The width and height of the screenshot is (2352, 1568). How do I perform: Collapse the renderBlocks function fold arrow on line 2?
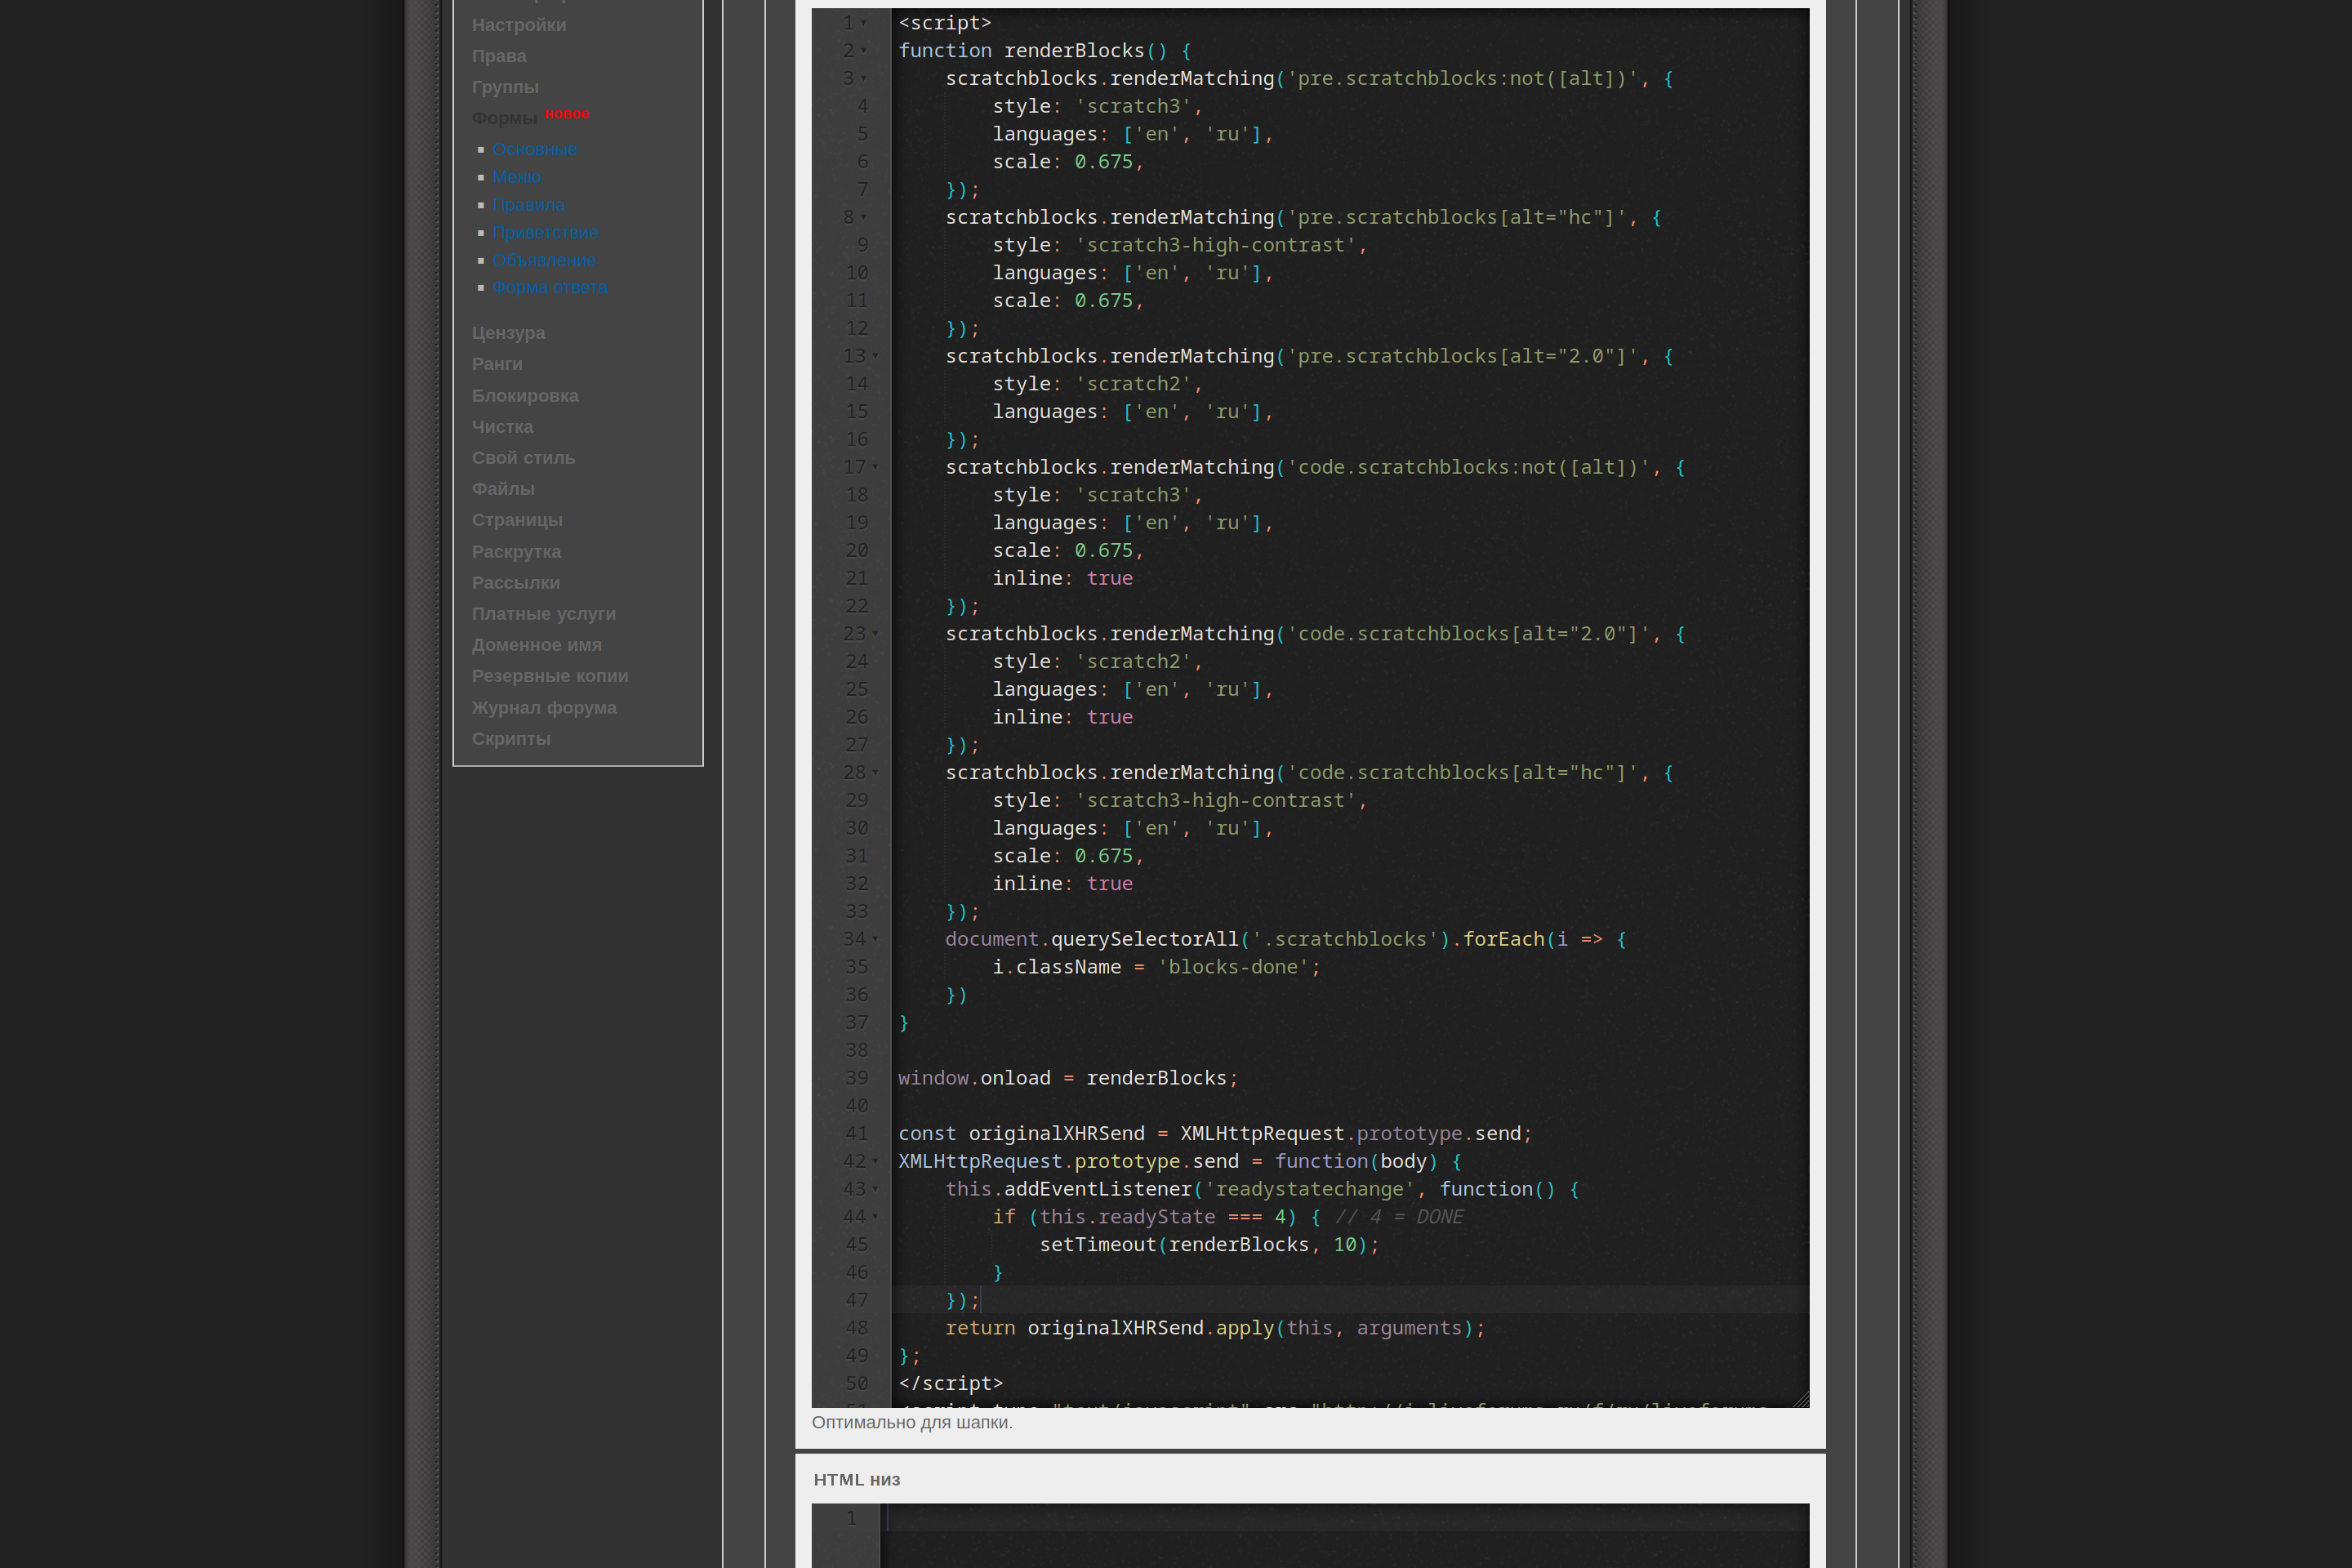(864, 51)
